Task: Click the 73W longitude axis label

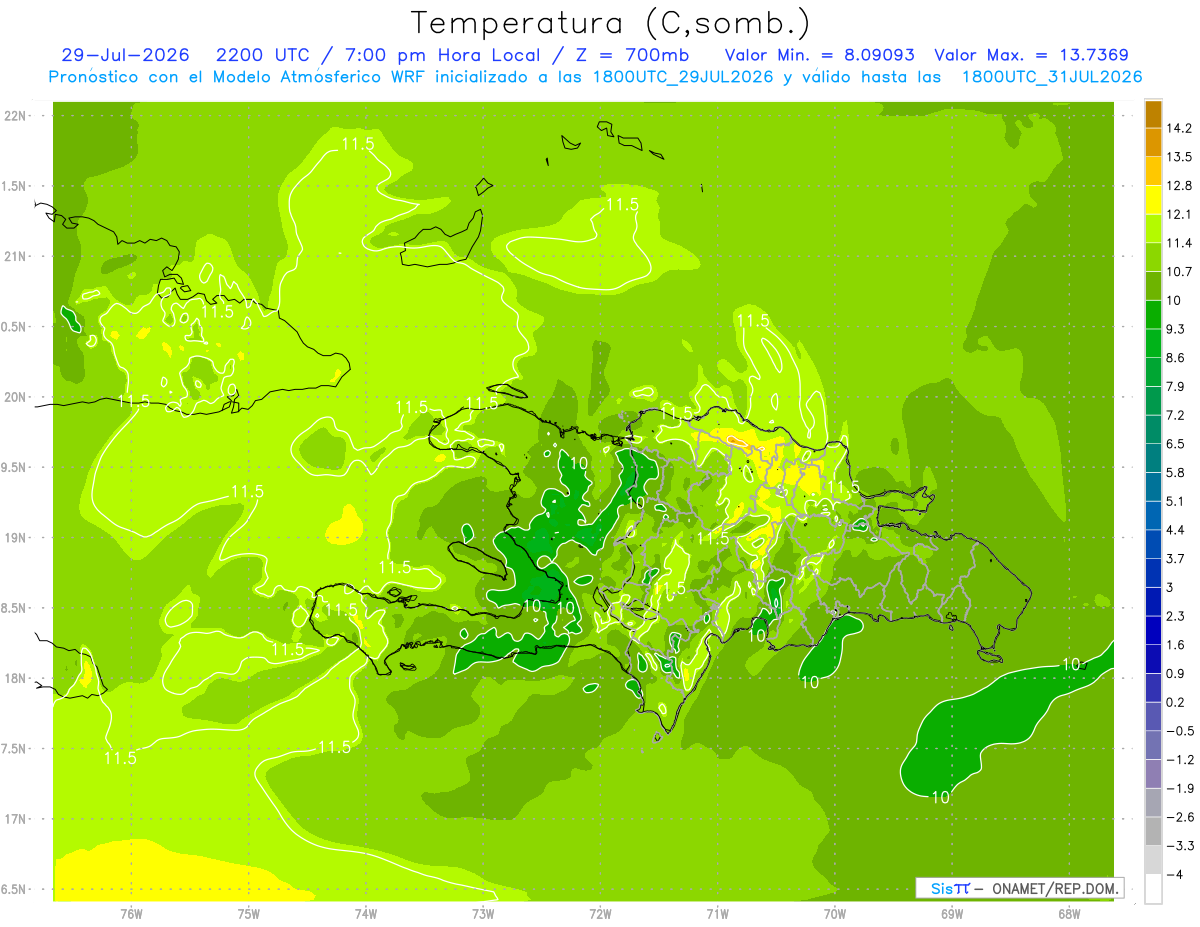Action: pyautogui.click(x=483, y=913)
